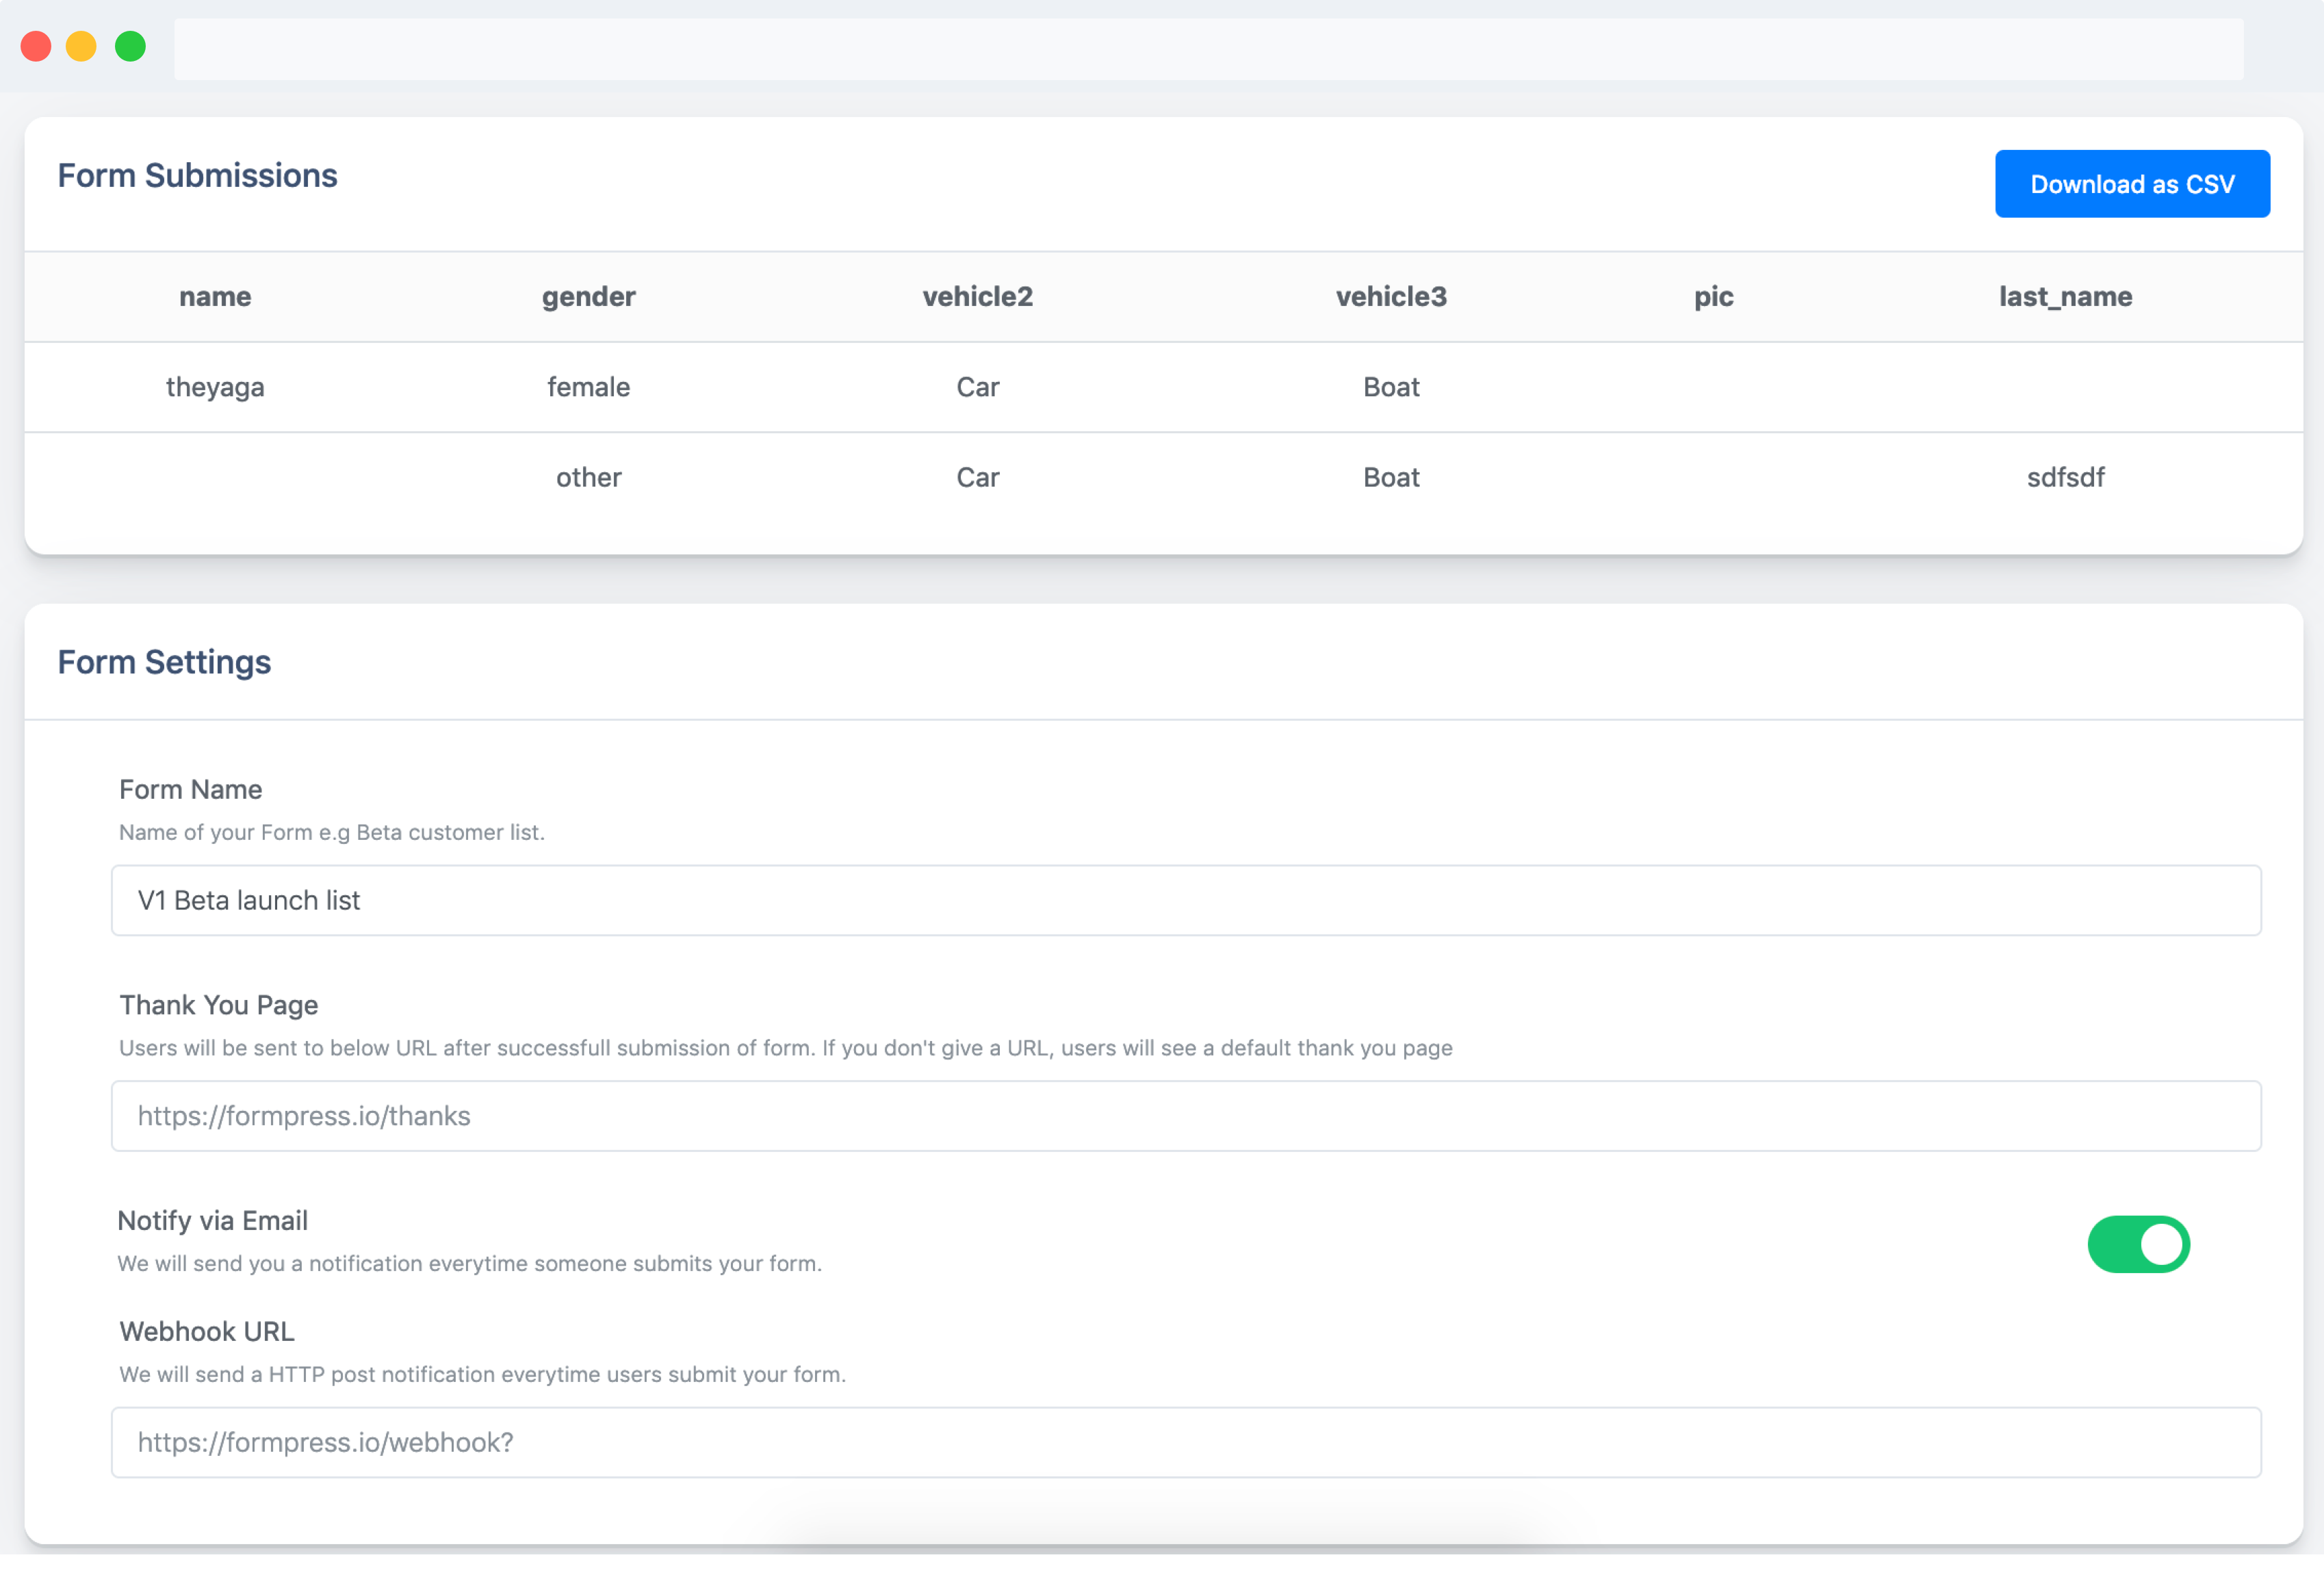The width and height of the screenshot is (2324, 1577).
Task: Click the gender column header
Action: coord(588,296)
